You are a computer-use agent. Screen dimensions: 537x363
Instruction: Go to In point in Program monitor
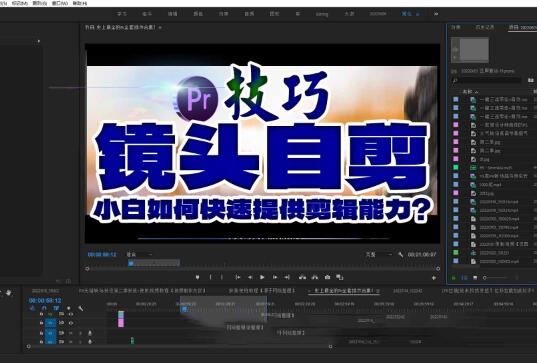click(238, 277)
